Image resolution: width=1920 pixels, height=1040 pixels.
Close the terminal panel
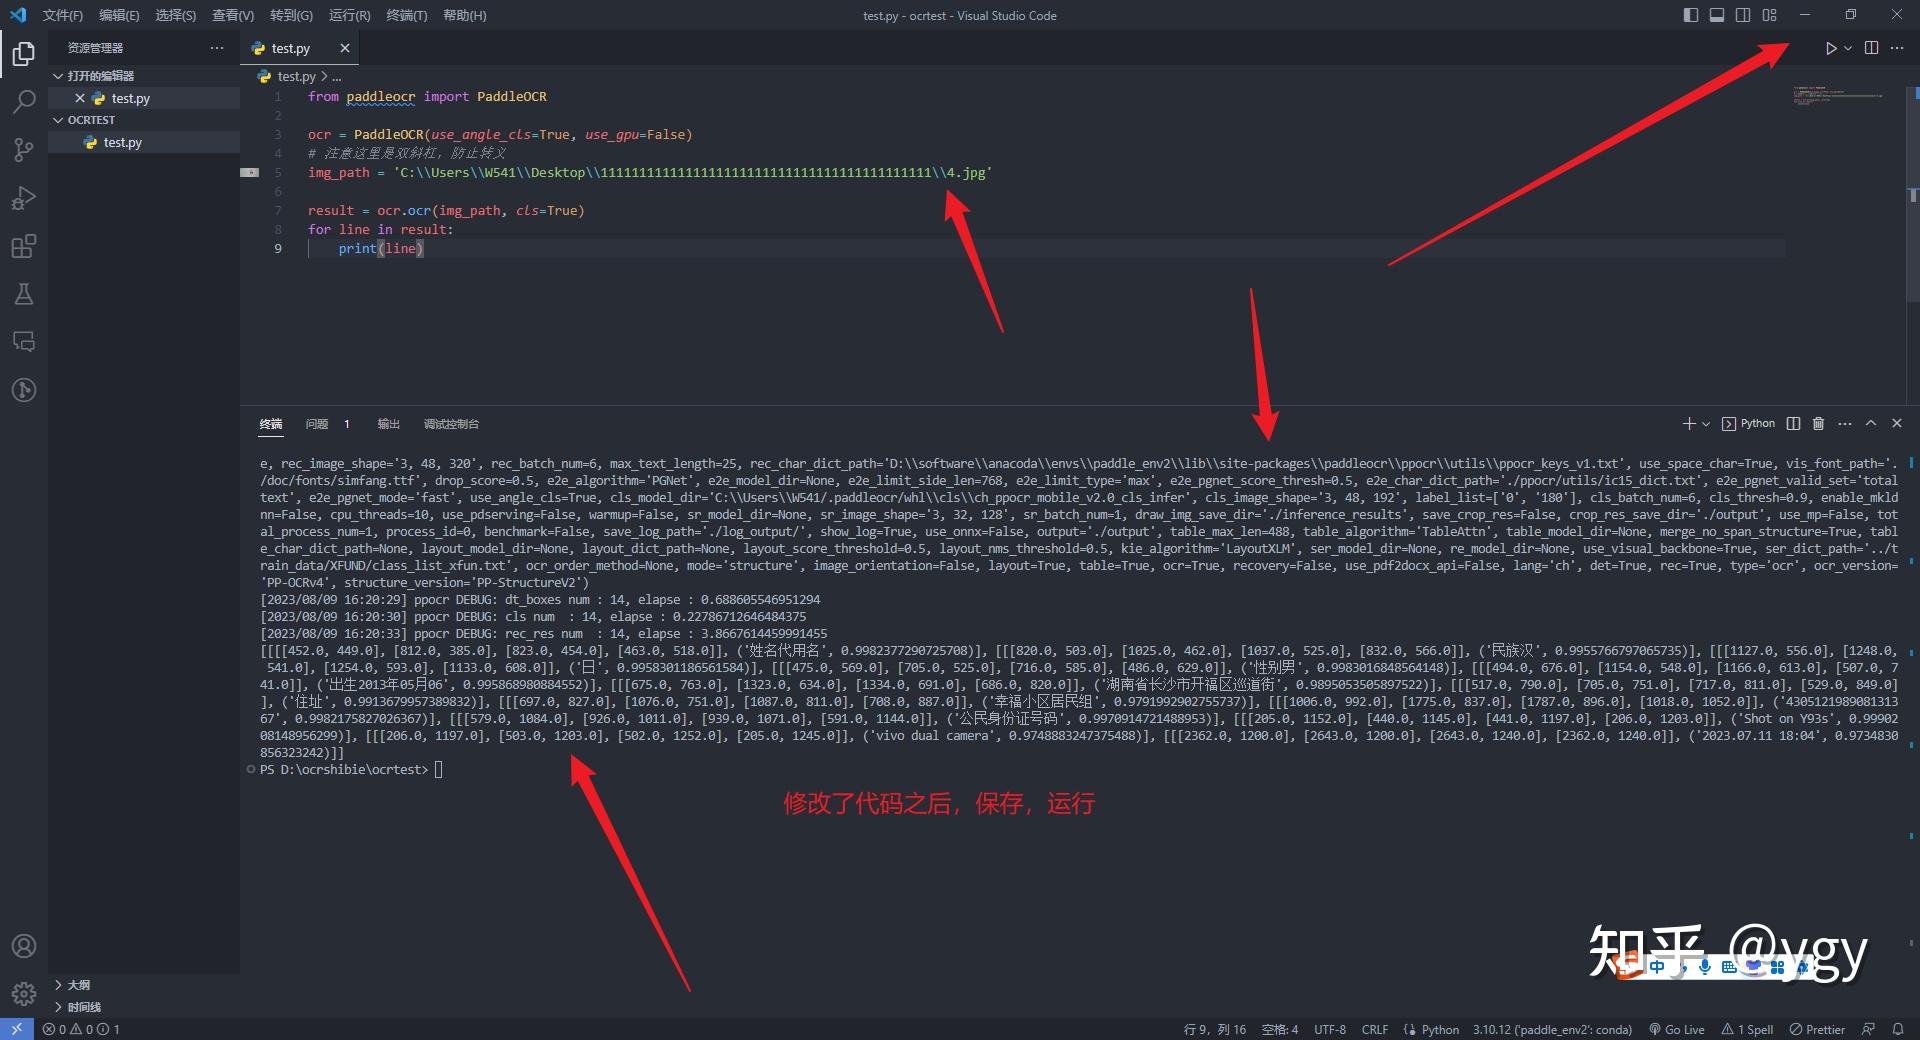[x=1897, y=424]
